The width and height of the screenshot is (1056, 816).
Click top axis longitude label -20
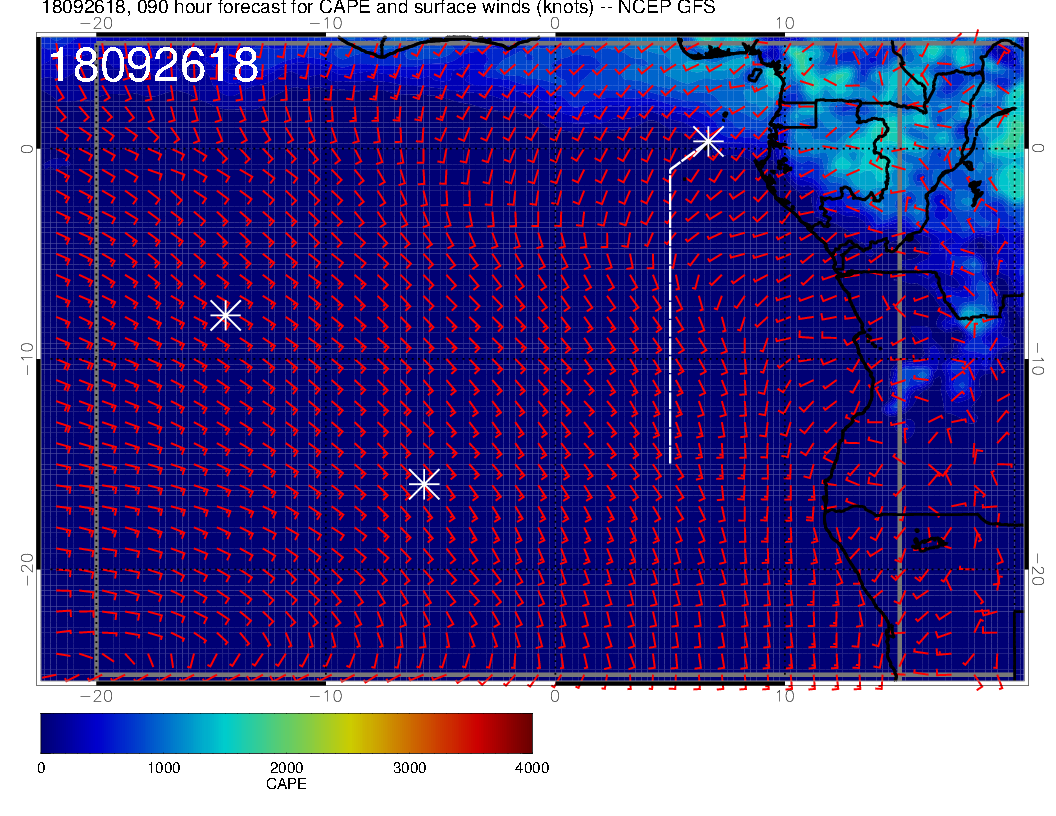coord(96,23)
